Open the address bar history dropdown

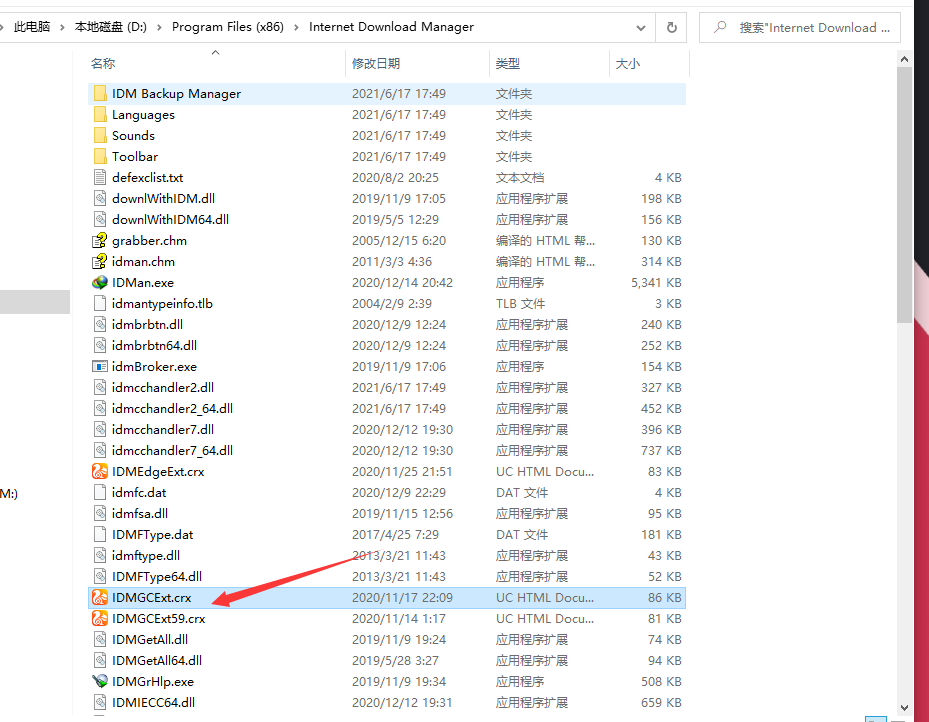641,27
